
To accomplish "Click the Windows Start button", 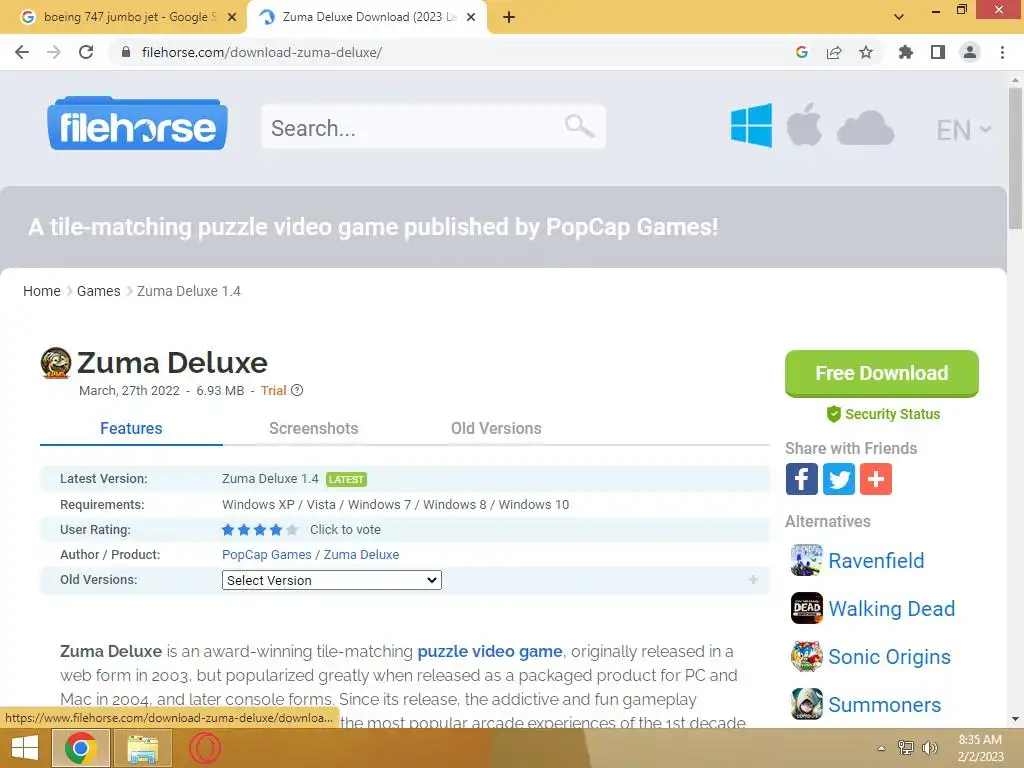I will 24,748.
